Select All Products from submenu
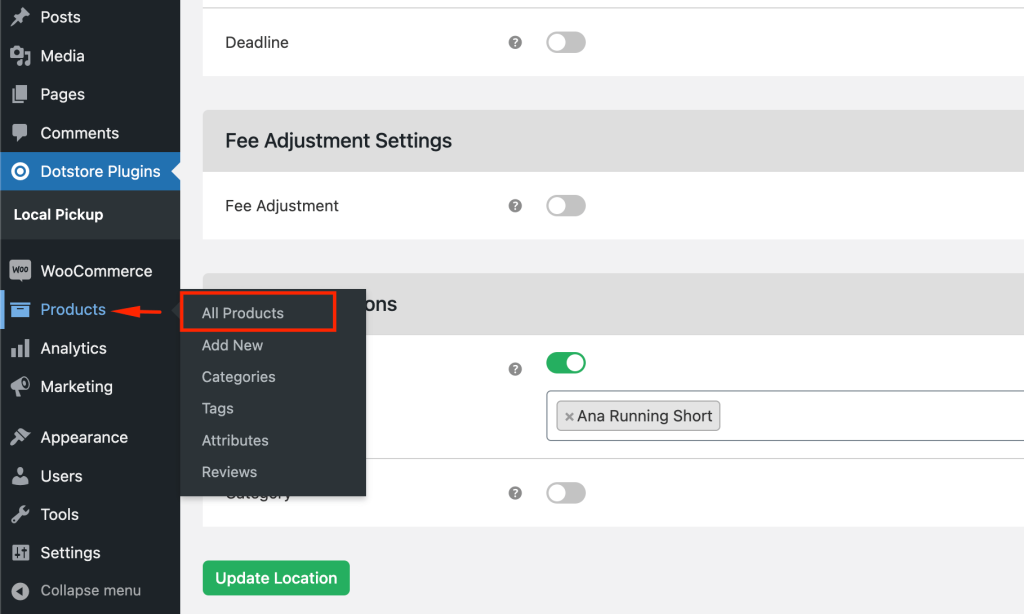 [x=243, y=313]
